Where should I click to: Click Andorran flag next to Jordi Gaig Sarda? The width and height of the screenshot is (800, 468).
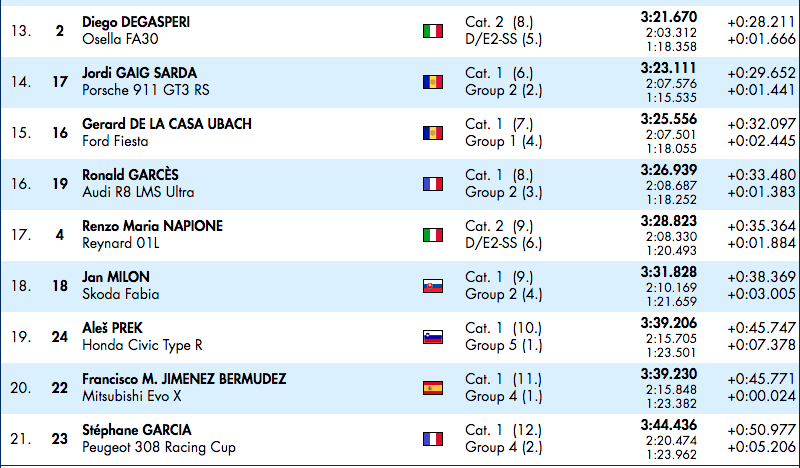tap(433, 82)
